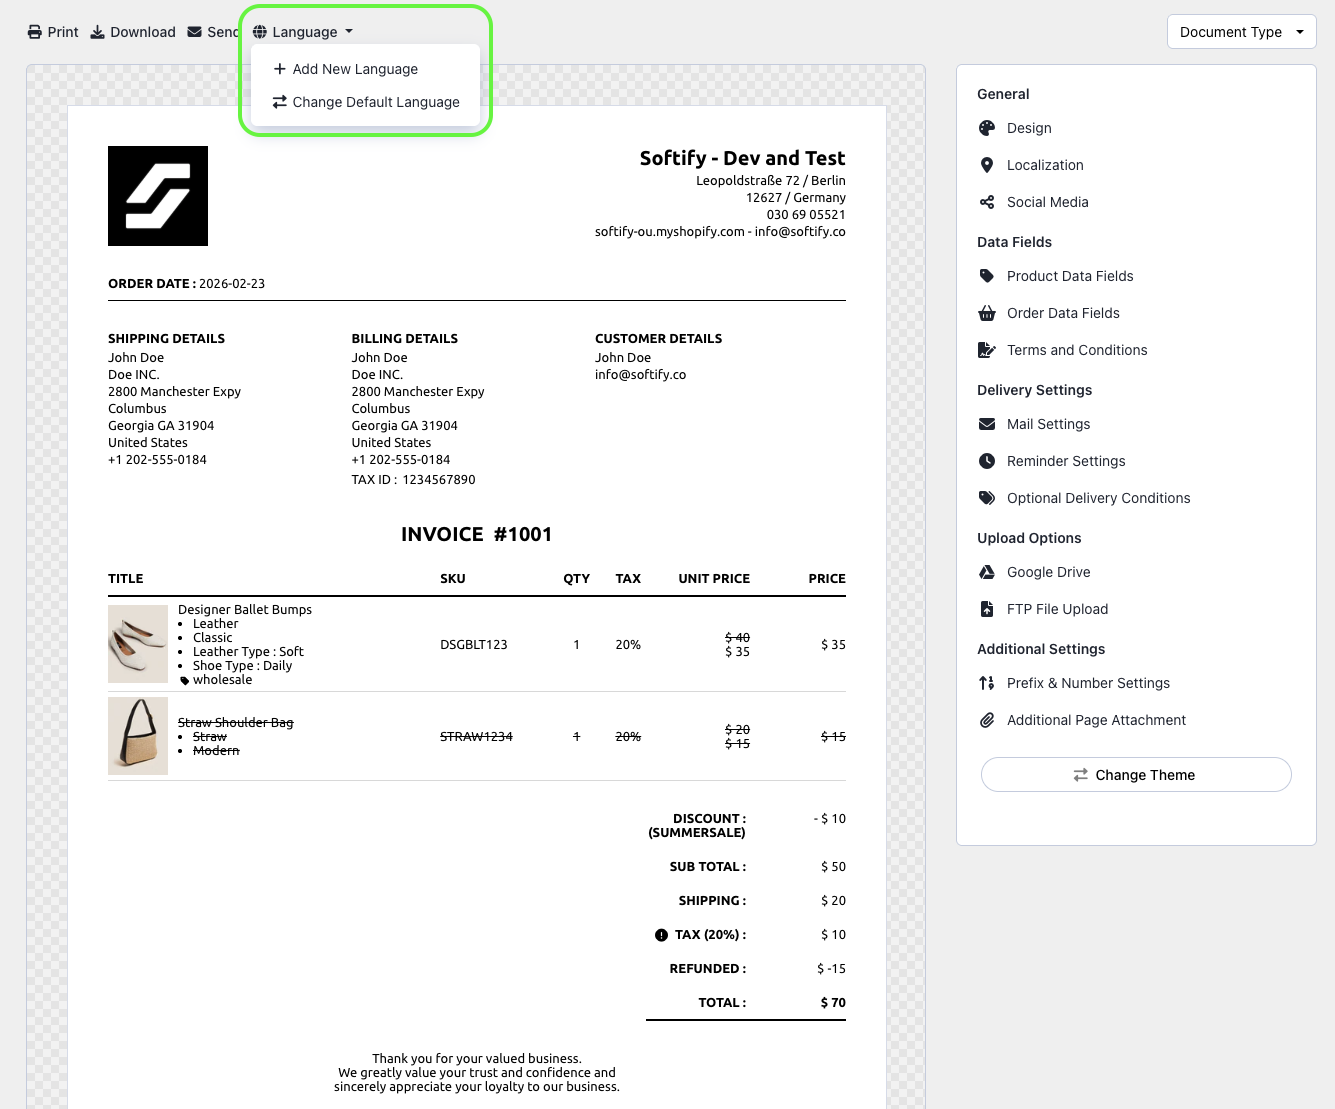Select Add New Language option
The height and width of the screenshot is (1109, 1335).
tap(355, 69)
